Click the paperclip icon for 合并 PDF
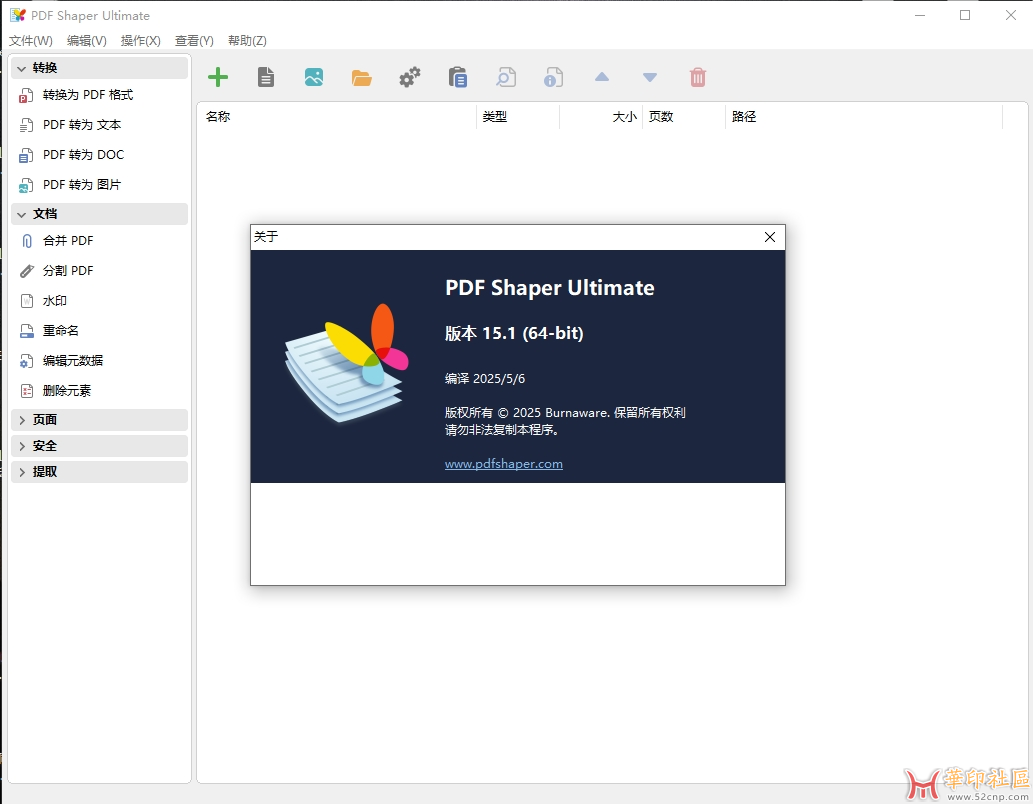Screen dimensions: 1033x804 coord(26,241)
